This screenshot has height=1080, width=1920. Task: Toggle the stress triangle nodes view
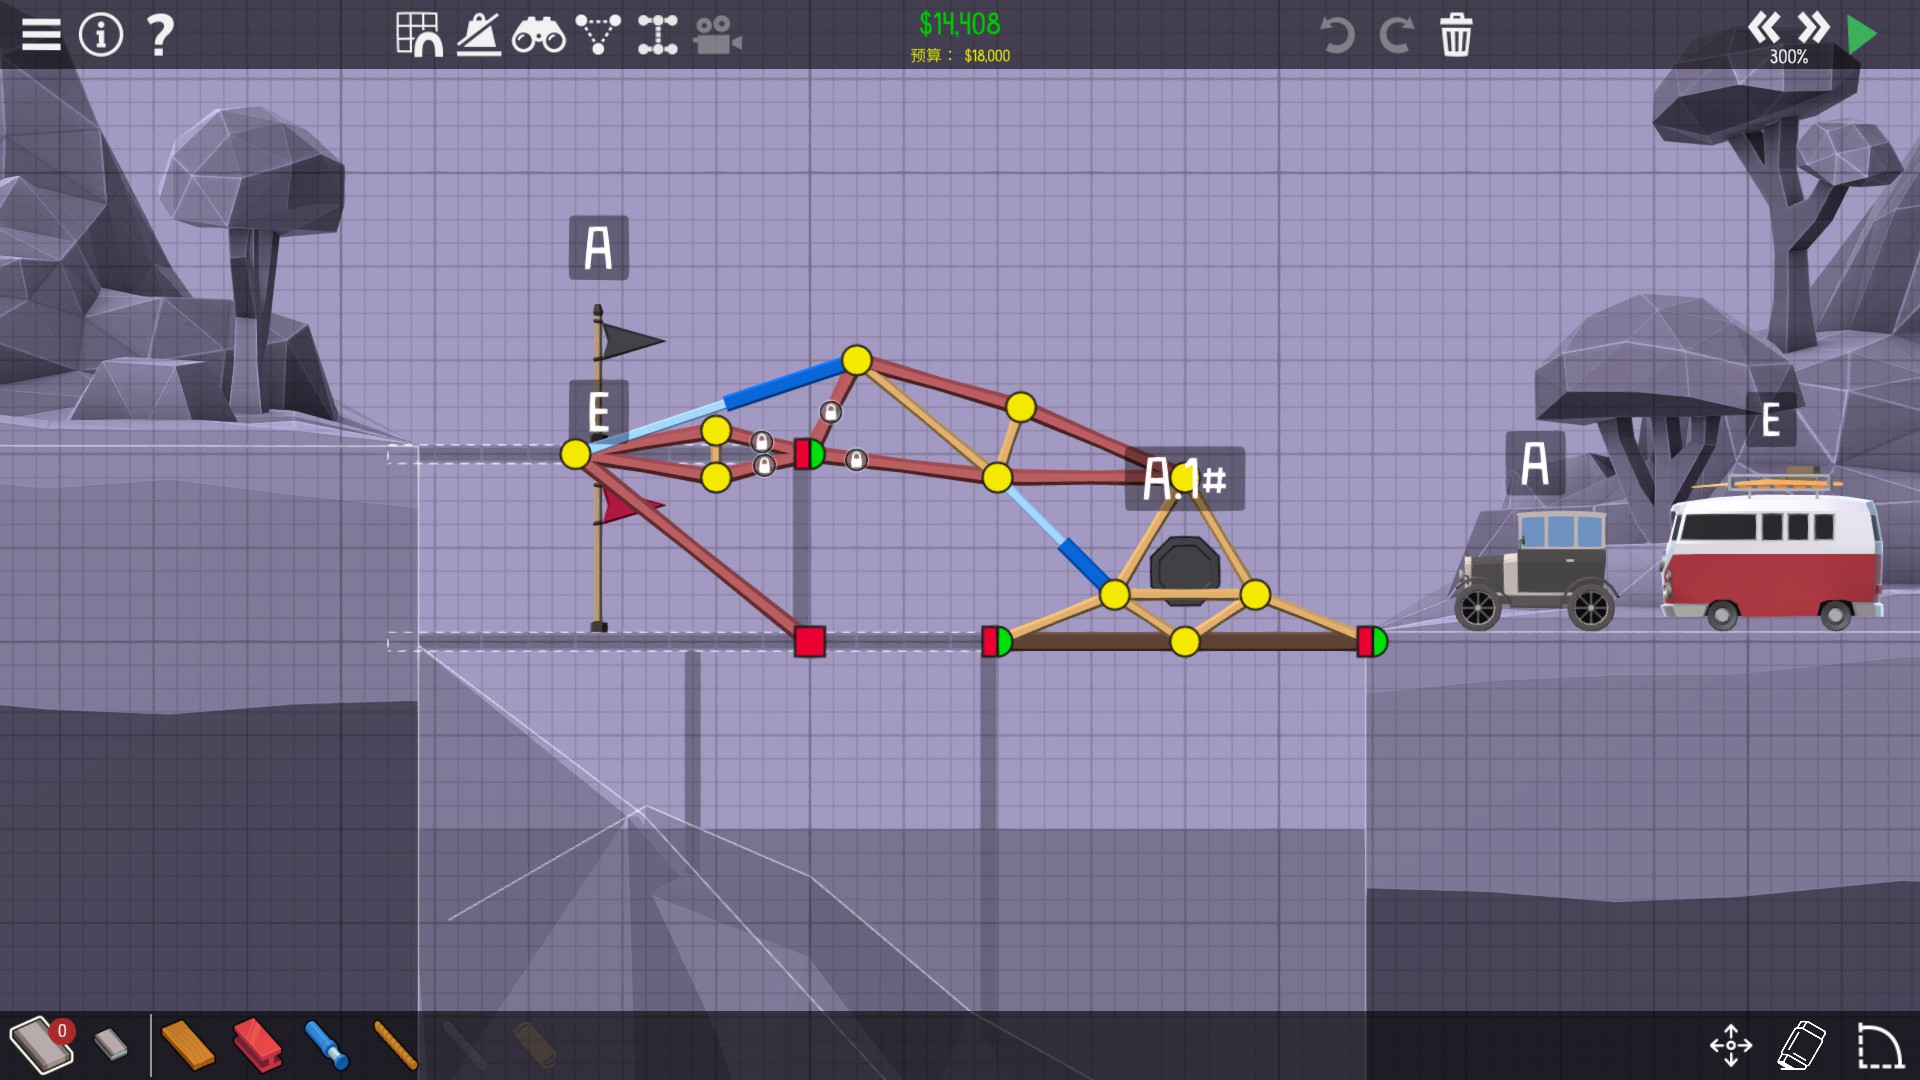click(598, 35)
